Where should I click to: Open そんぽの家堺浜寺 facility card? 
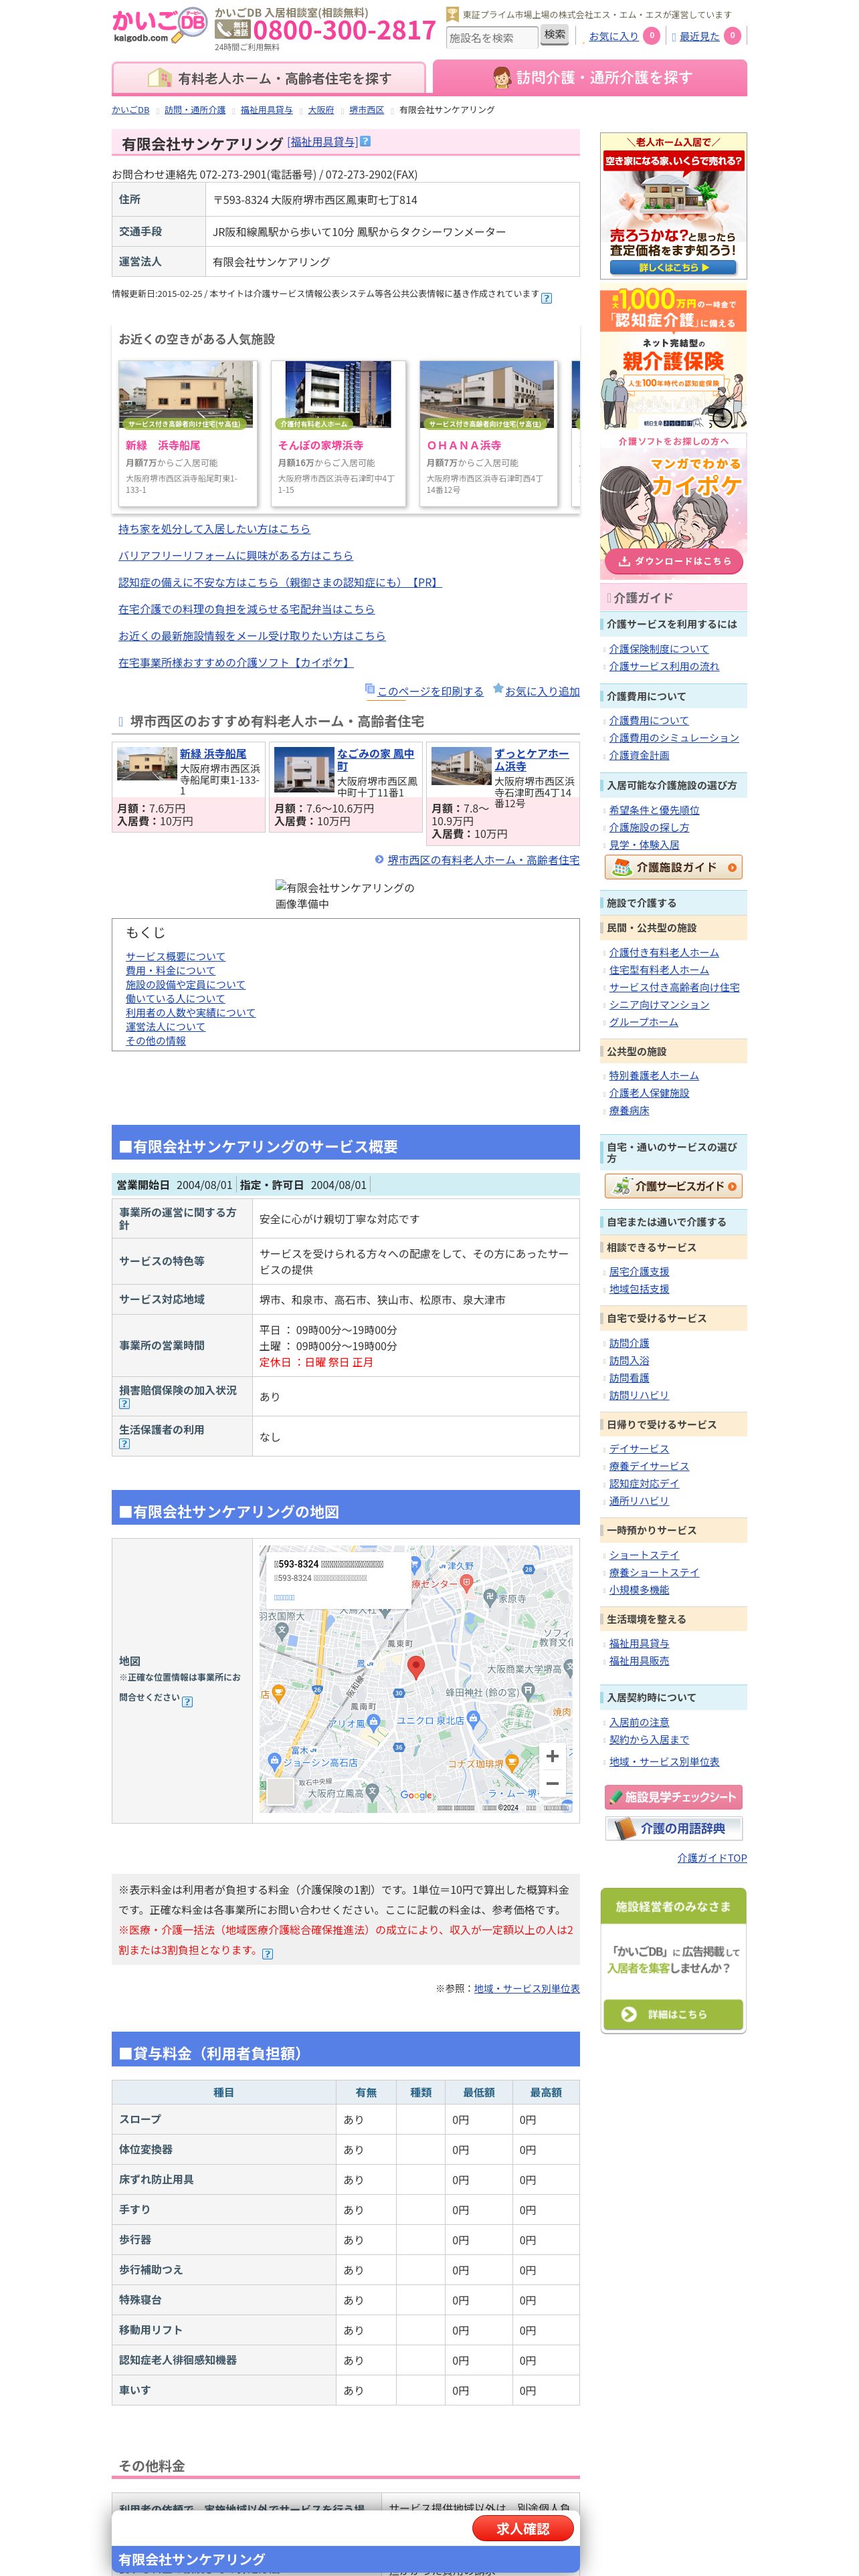[339, 433]
